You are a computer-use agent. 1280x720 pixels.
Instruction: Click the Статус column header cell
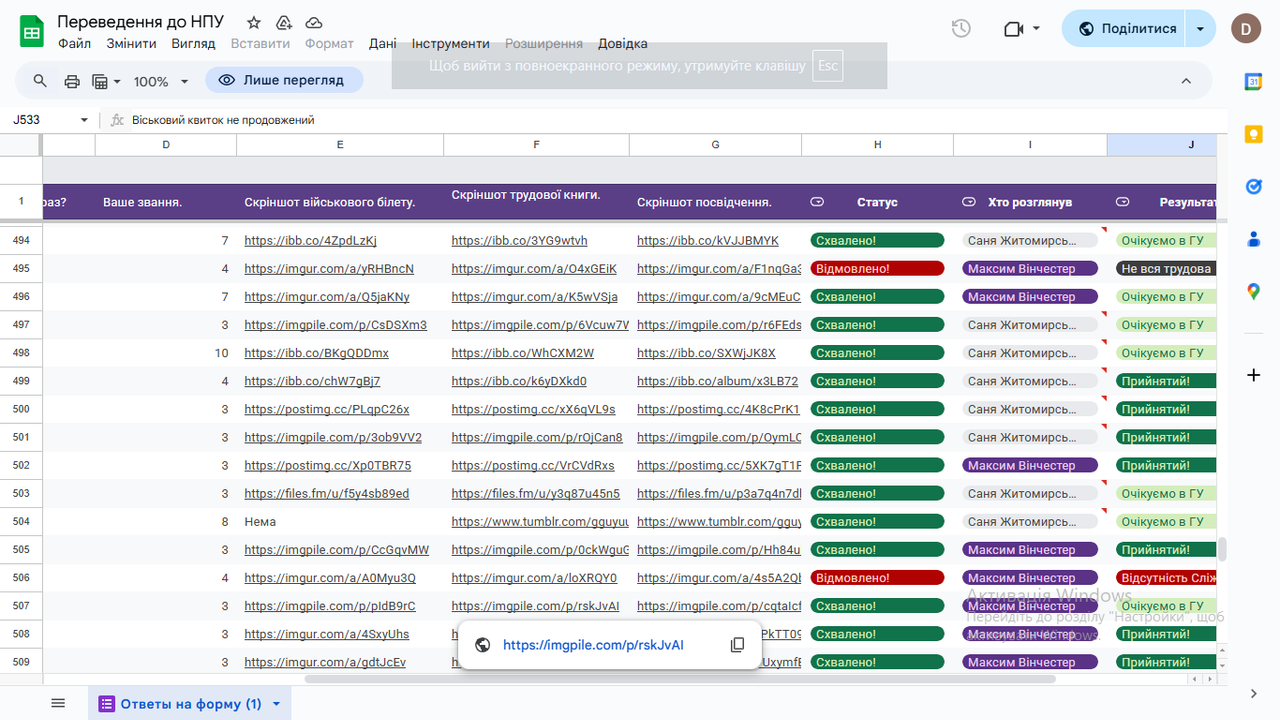(877, 202)
